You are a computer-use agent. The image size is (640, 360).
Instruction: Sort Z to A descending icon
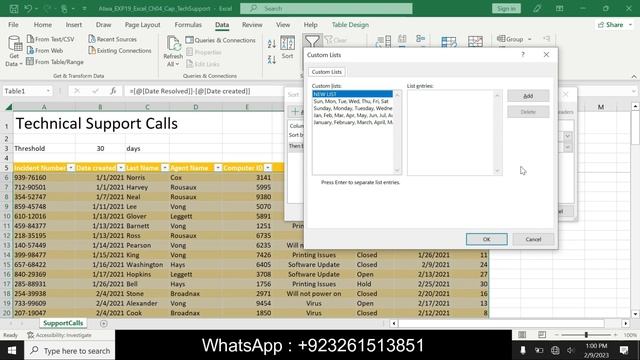[x=272, y=60]
